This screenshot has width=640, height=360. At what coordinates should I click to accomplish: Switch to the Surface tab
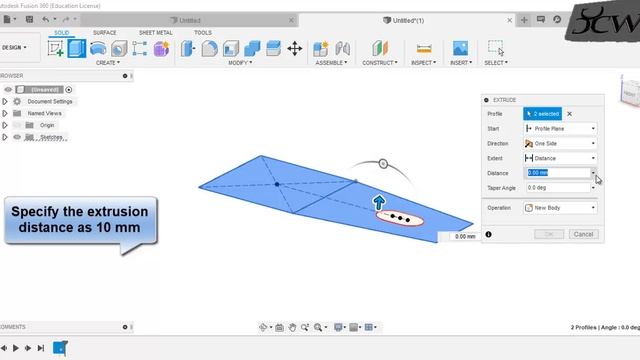coord(104,32)
